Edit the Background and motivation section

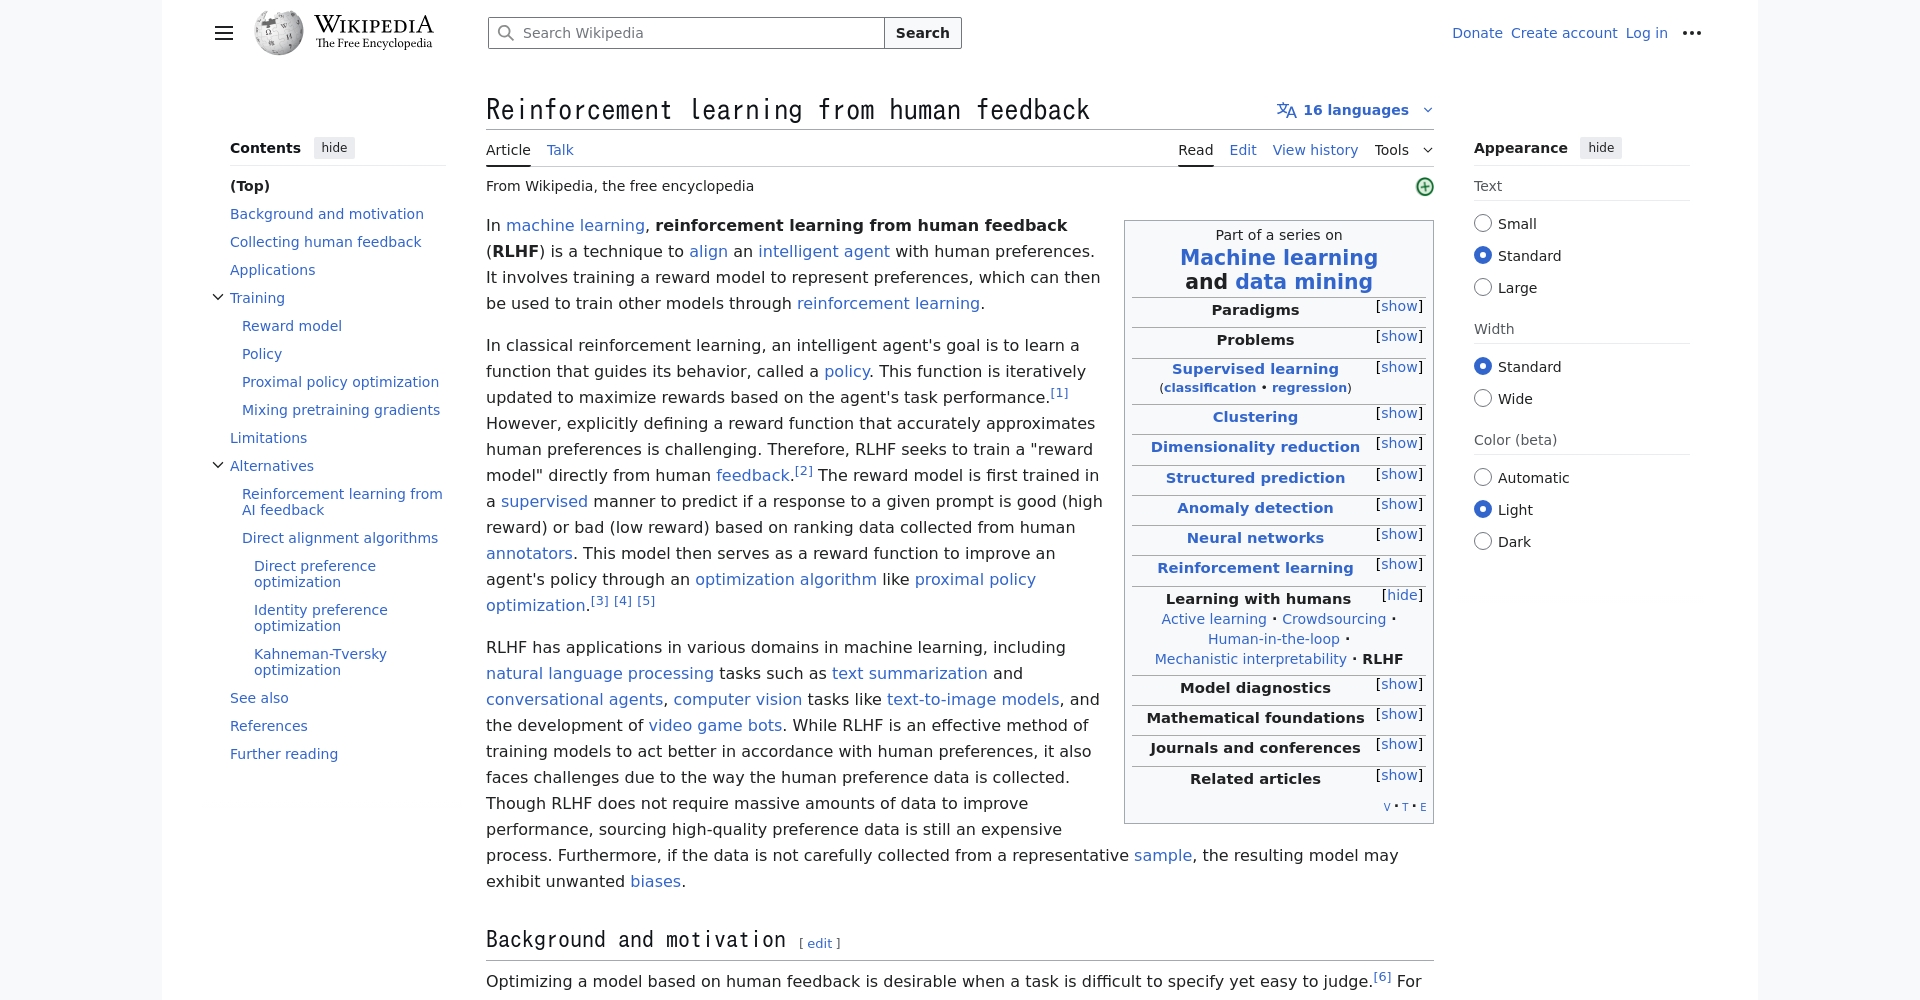tap(820, 944)
